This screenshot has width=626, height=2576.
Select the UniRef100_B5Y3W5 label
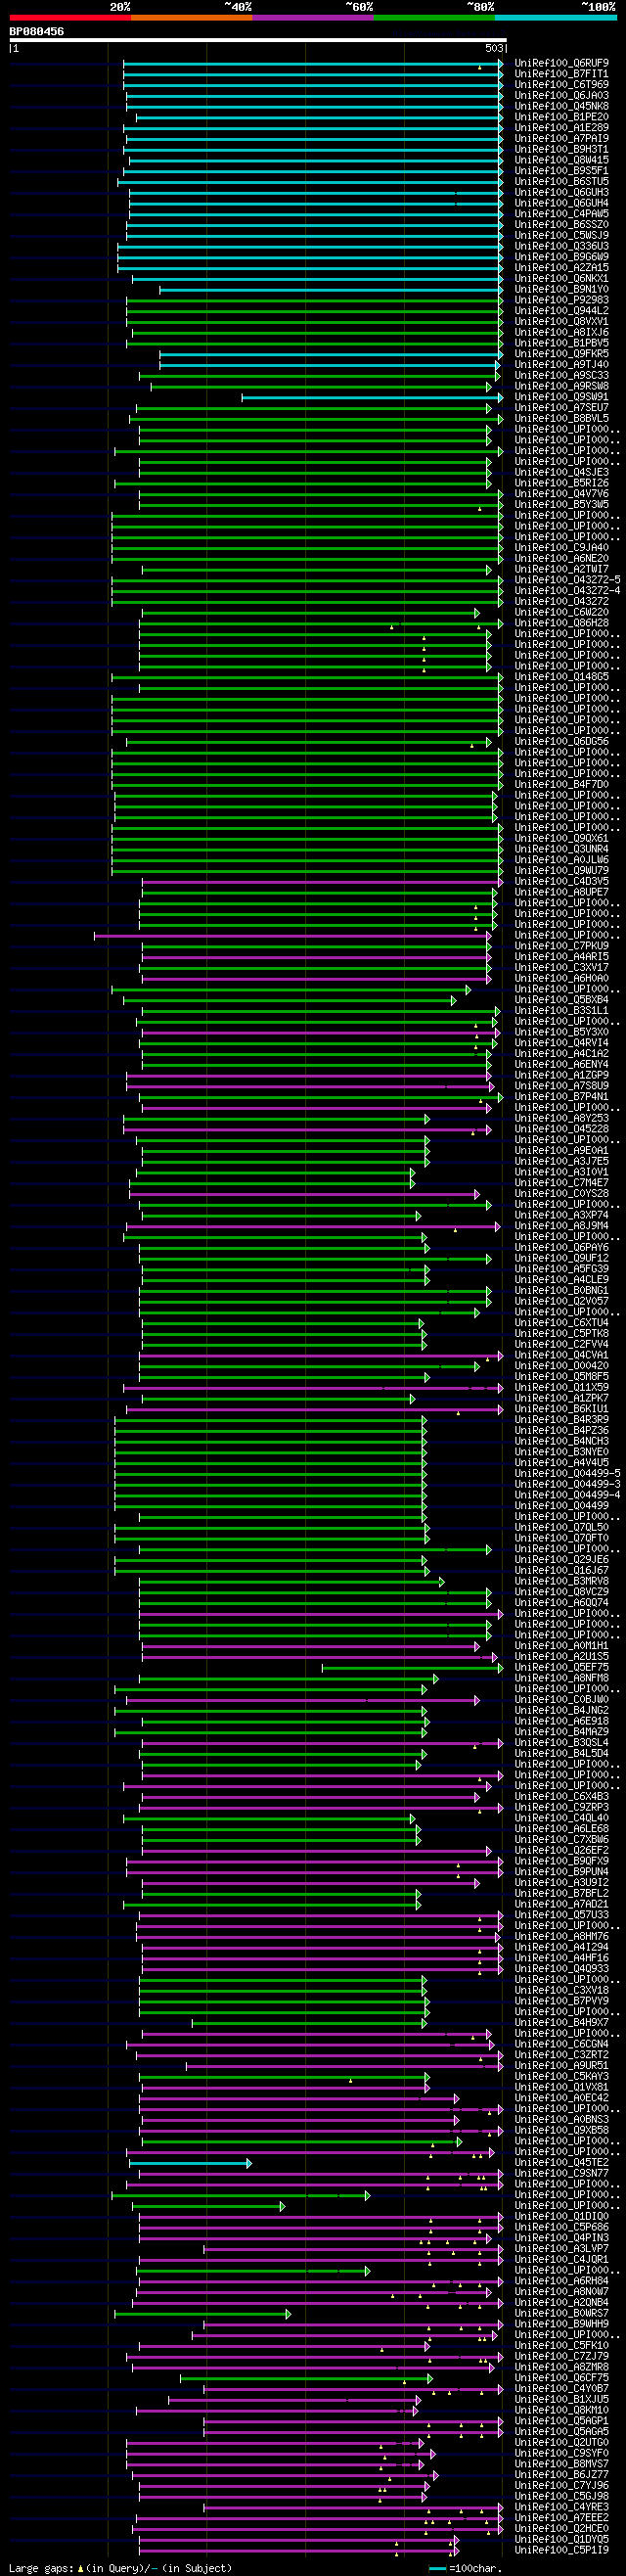pyautogui.click(x=562, y=505)
